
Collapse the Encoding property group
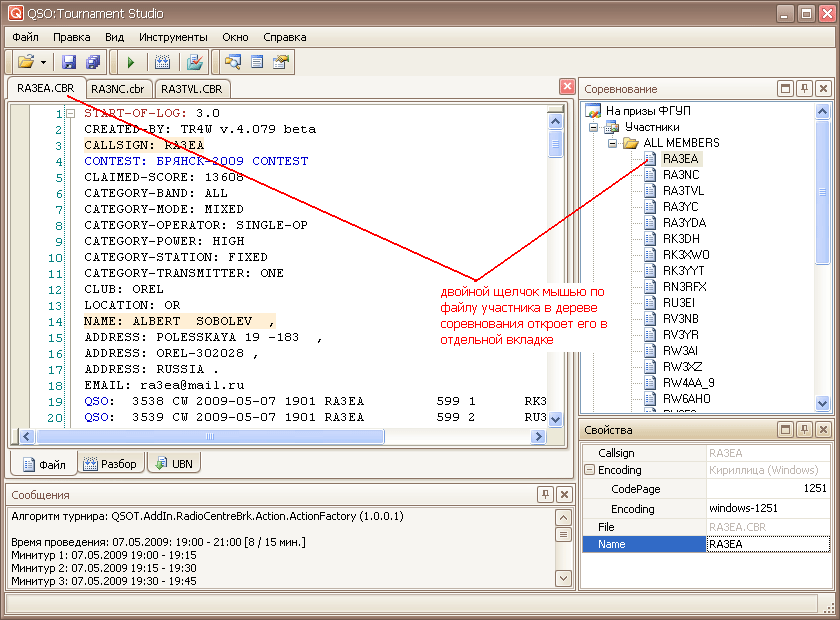(x=590, y=470)
